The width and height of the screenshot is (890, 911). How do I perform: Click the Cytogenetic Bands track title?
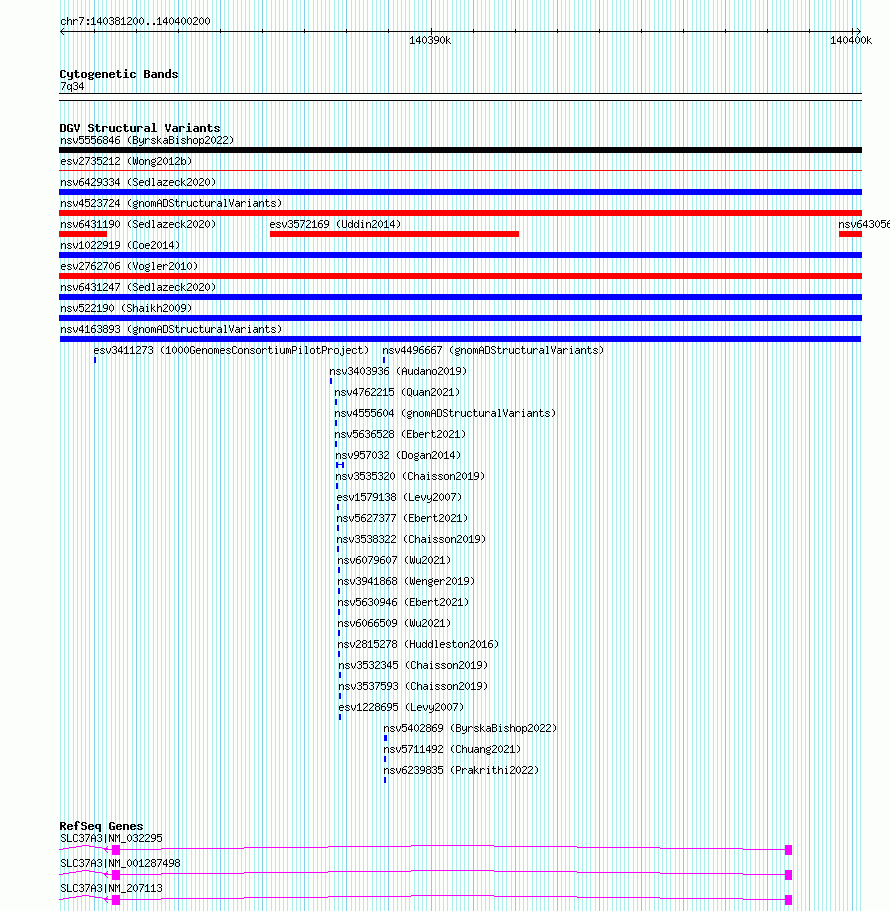click(119, 74)
